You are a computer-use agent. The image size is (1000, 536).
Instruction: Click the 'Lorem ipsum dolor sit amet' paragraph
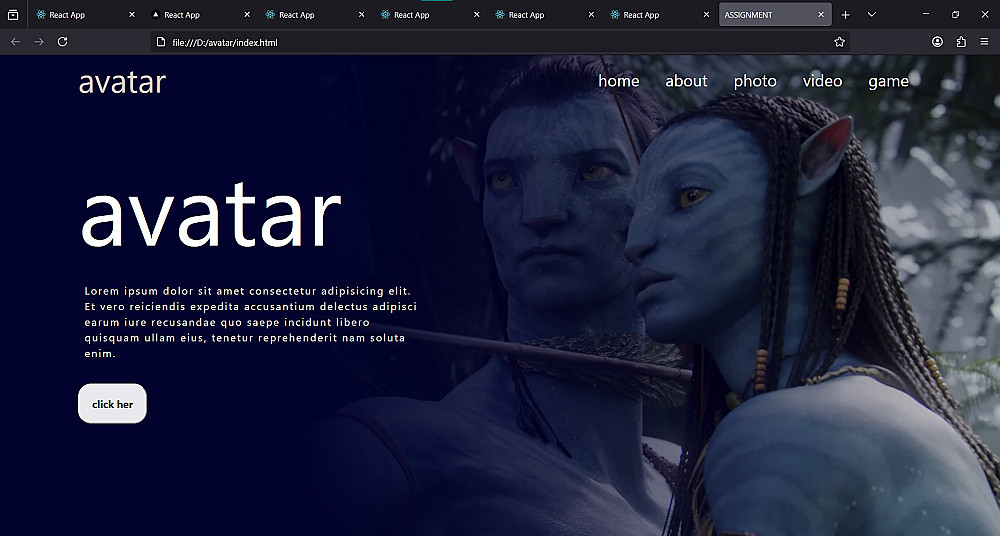coord(251,322)
